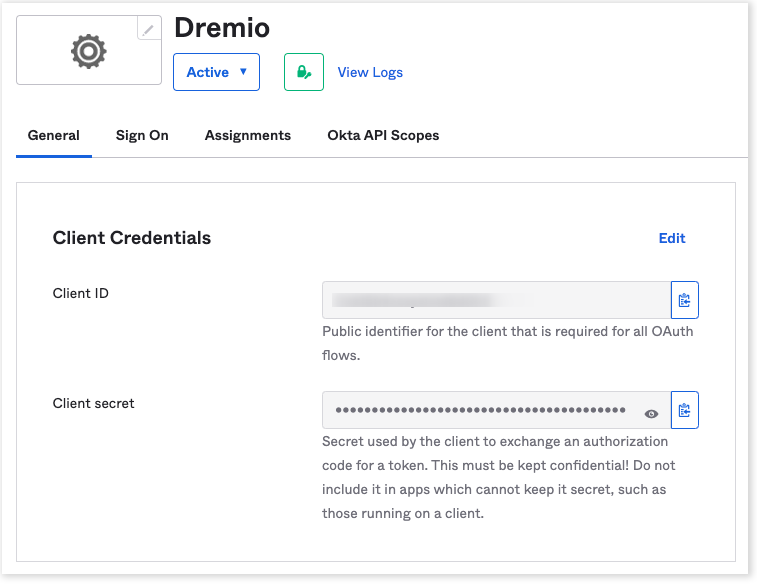Click the masked Client secret field

480,410
